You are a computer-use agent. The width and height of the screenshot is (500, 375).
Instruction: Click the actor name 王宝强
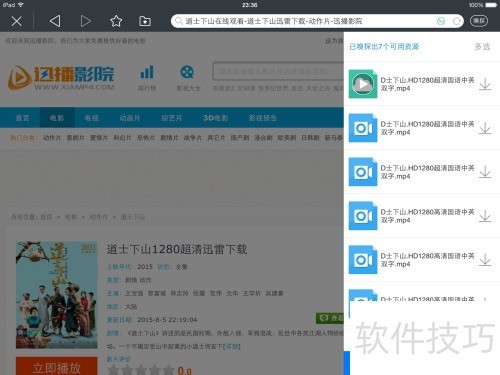pos(134,293)
